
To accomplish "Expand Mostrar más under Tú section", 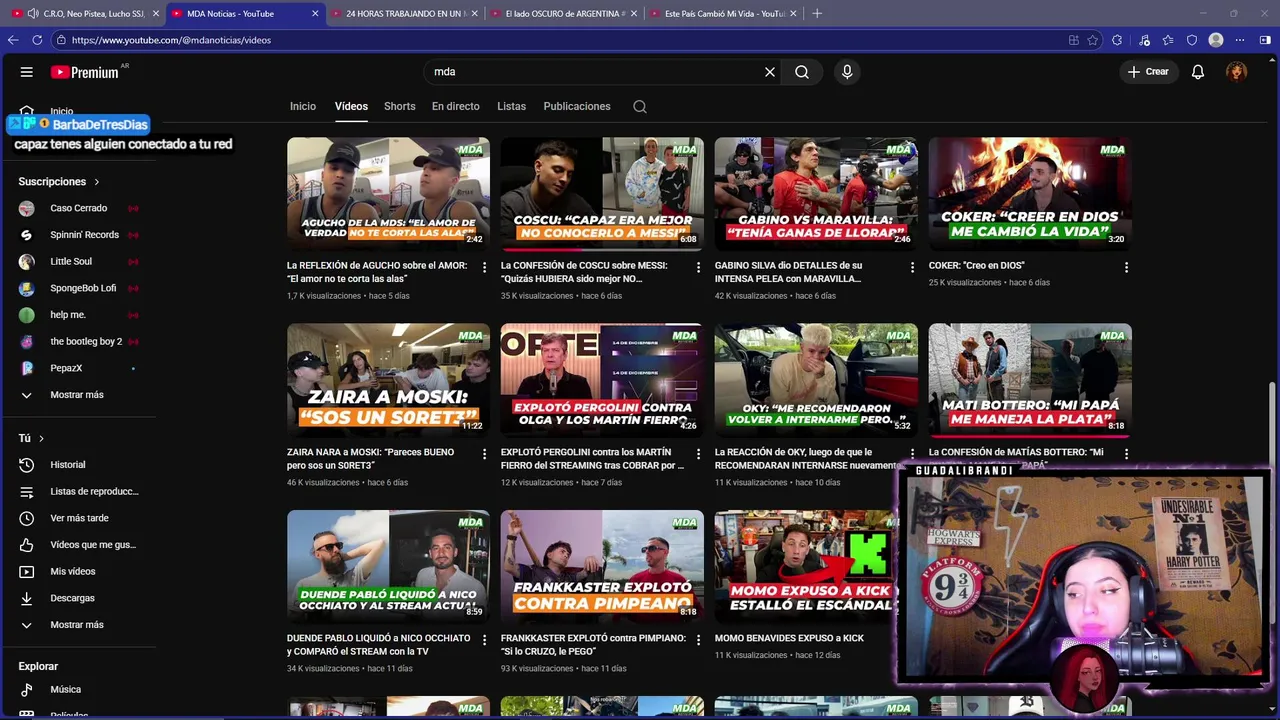I will 78,625.
